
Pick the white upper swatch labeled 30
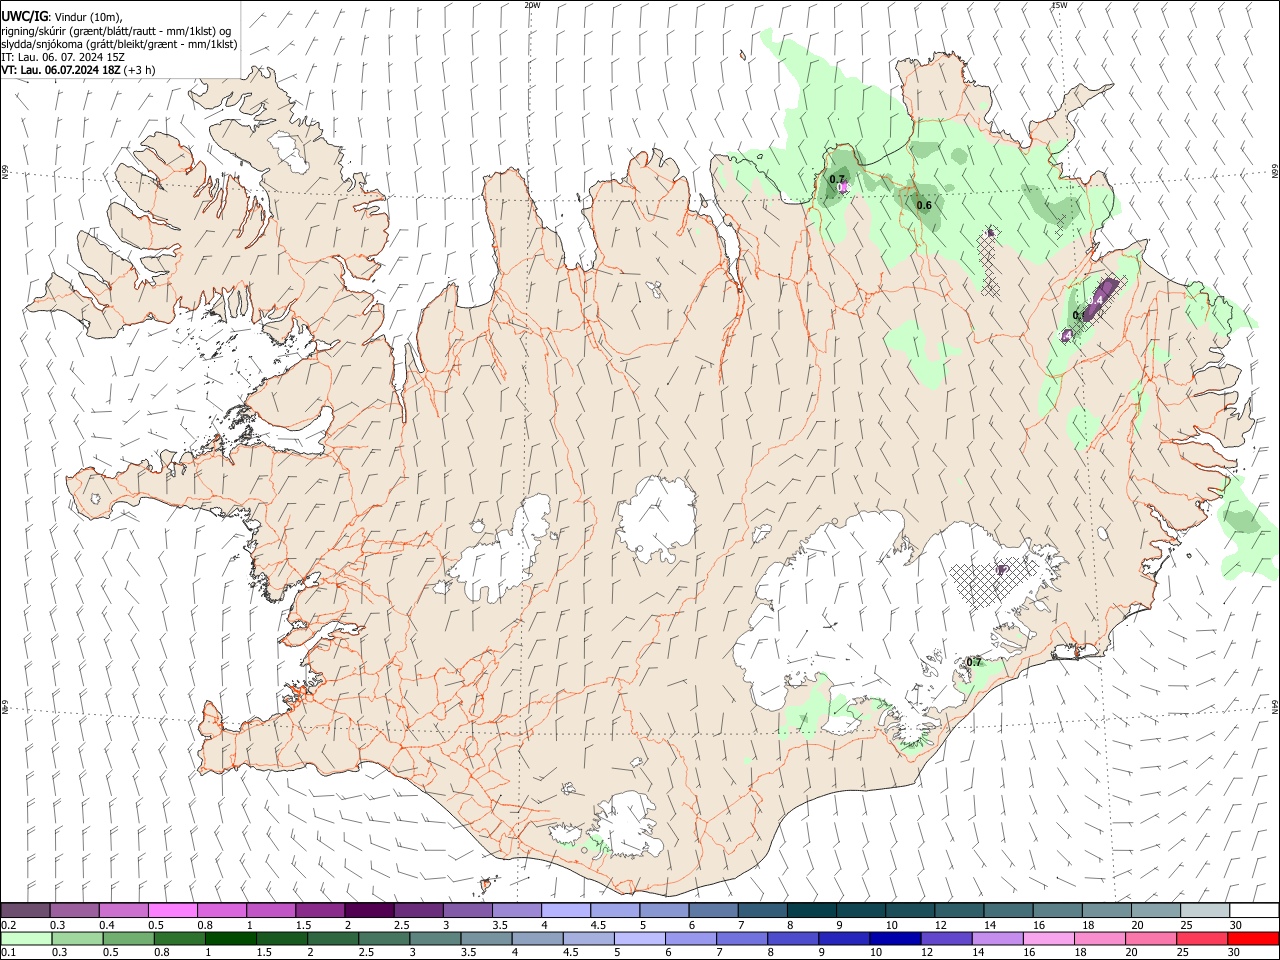click(x=1253, y=910)
